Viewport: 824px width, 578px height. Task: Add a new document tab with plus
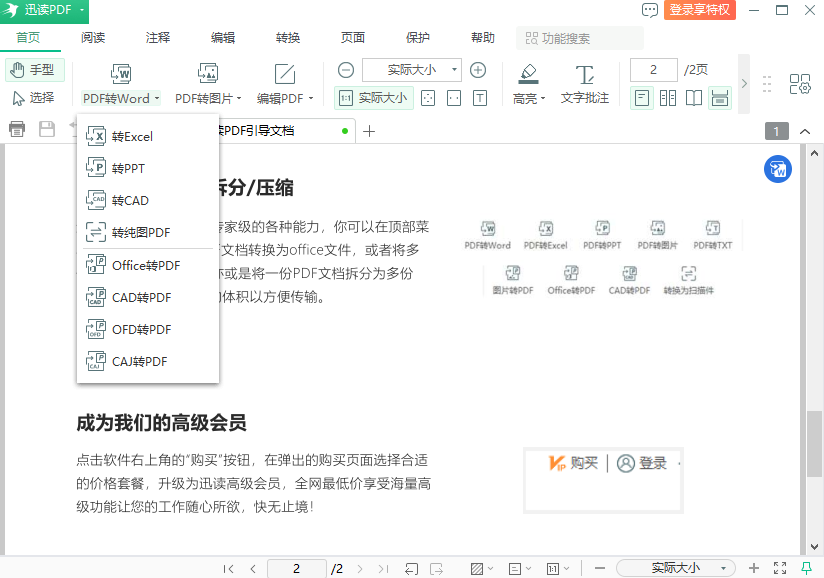coord(369,131)
